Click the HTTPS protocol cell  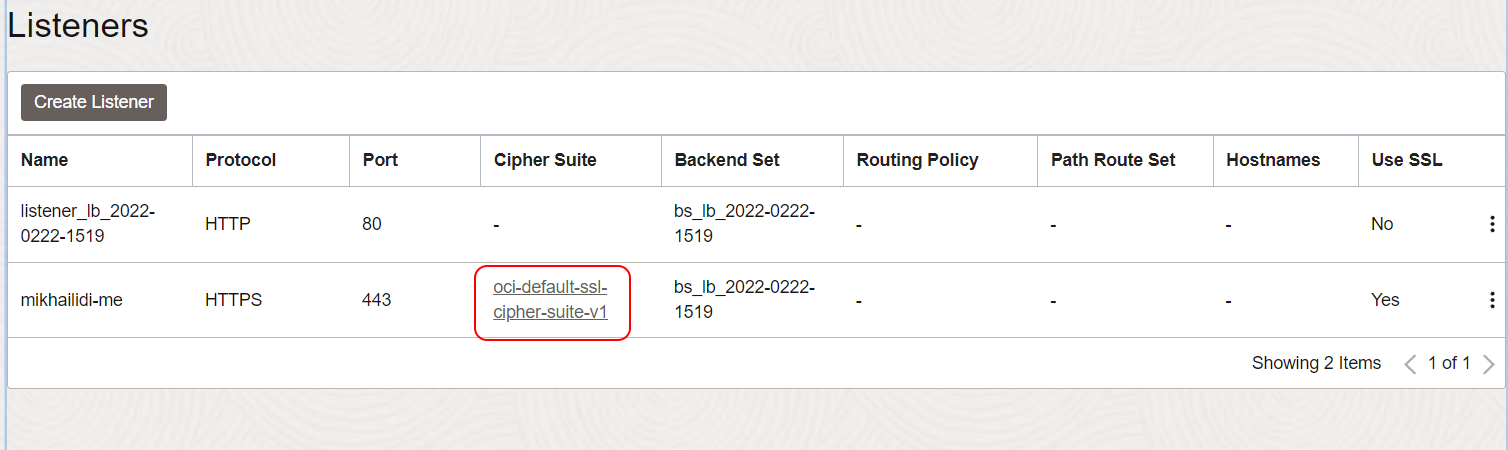point(234,300)
